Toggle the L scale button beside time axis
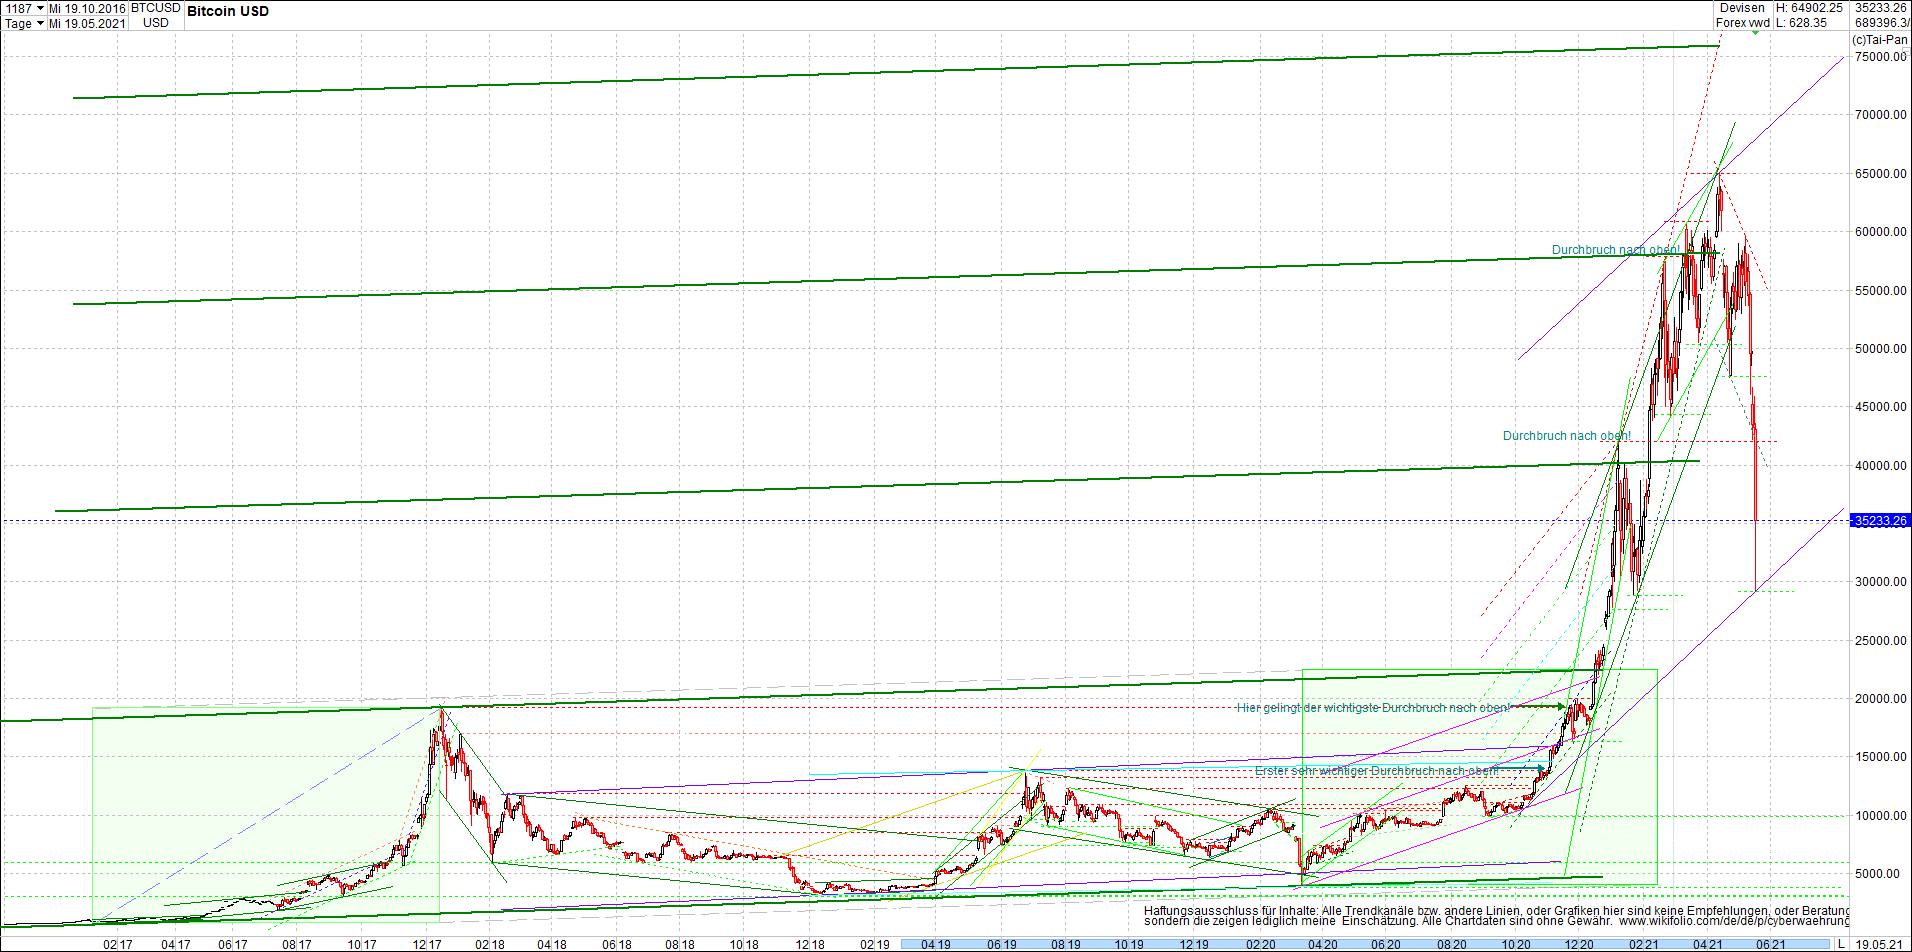 click(1842, 944)
